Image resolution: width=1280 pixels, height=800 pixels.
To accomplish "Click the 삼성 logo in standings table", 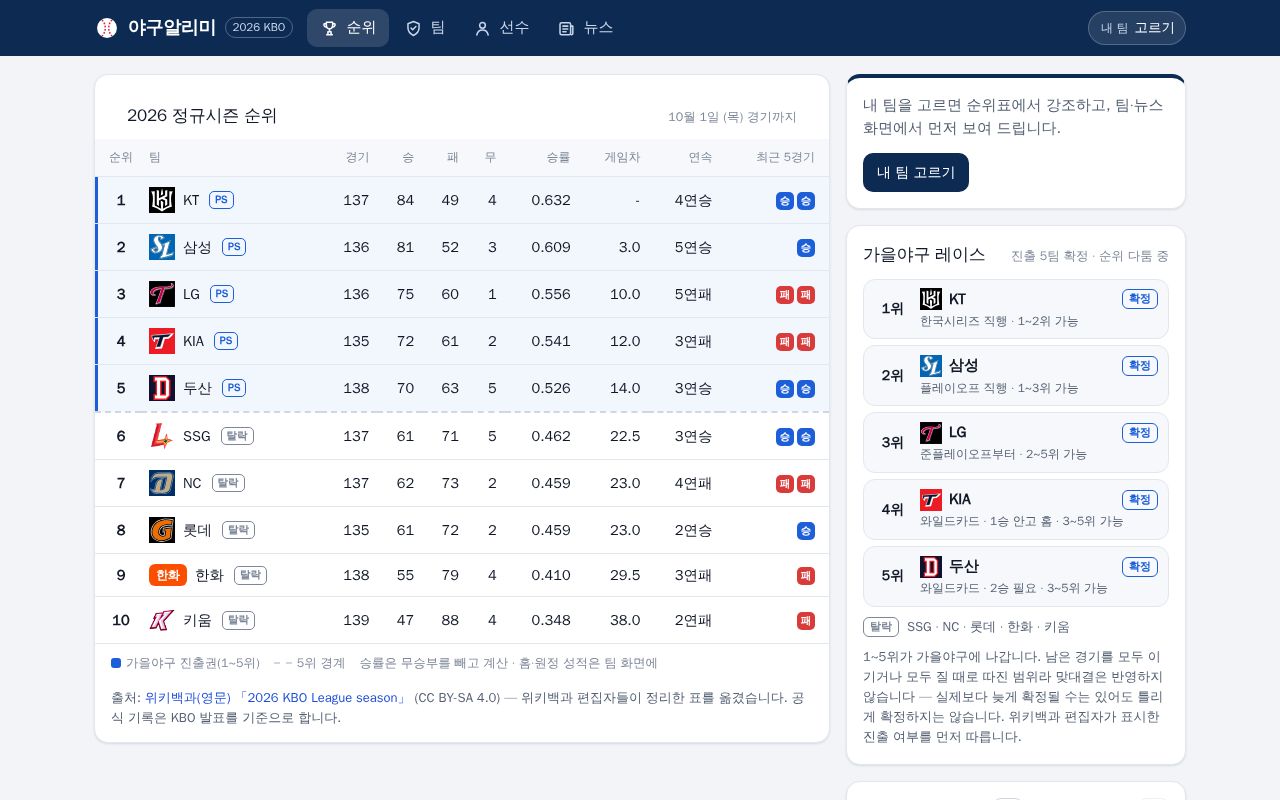I will tap(162, 247).
